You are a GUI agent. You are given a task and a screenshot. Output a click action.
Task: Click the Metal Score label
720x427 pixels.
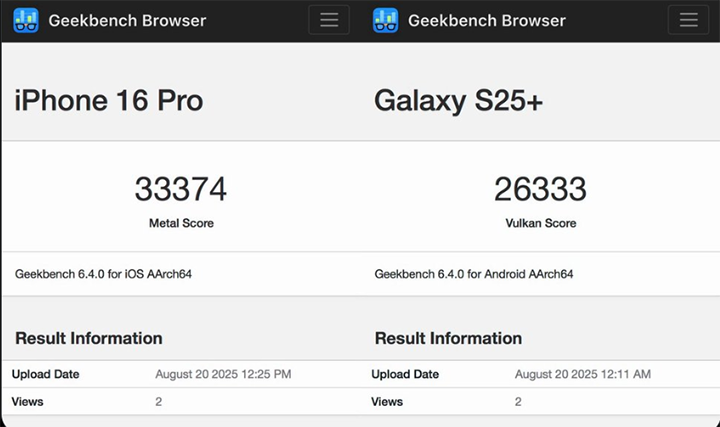(x=181, y=223)
